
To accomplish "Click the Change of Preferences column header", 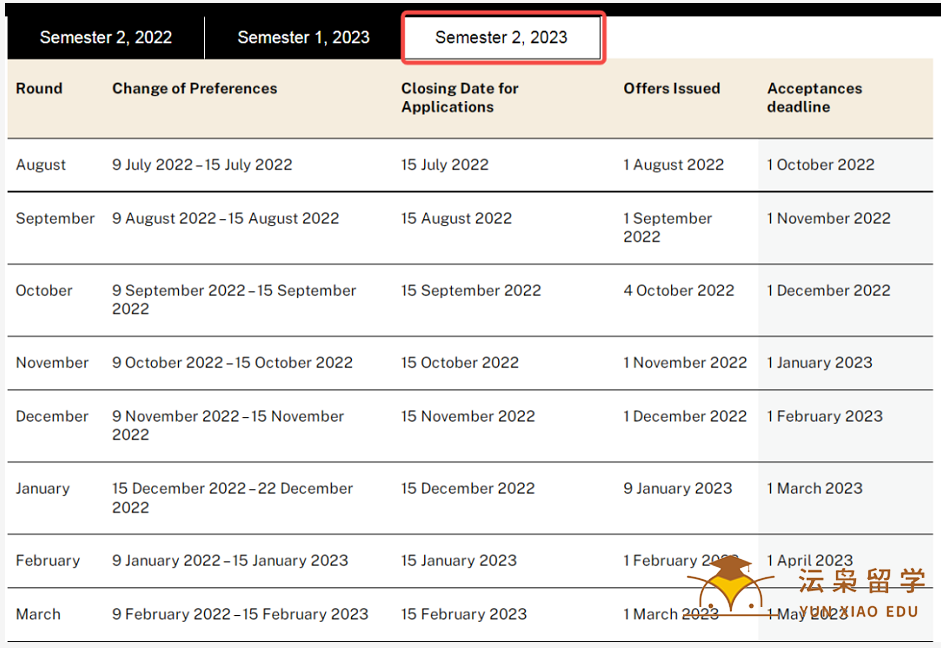I will 194,88.
